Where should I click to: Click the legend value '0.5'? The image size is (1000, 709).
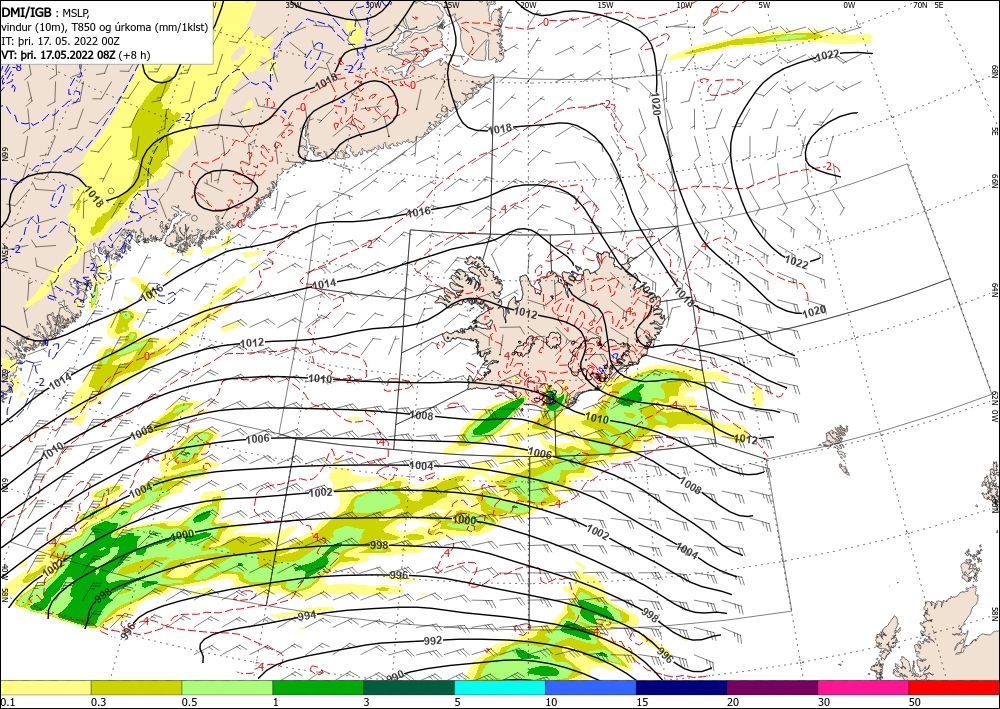click(189, 701)
